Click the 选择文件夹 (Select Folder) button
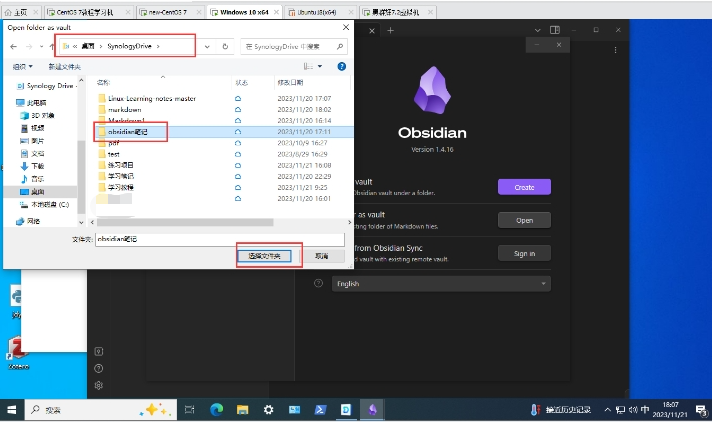 click(264, 256)
